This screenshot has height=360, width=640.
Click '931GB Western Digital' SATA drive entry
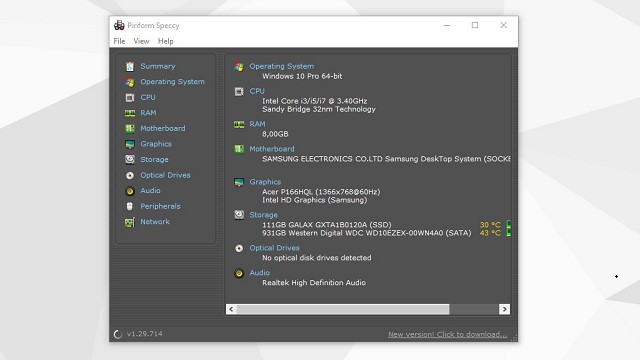367,233
